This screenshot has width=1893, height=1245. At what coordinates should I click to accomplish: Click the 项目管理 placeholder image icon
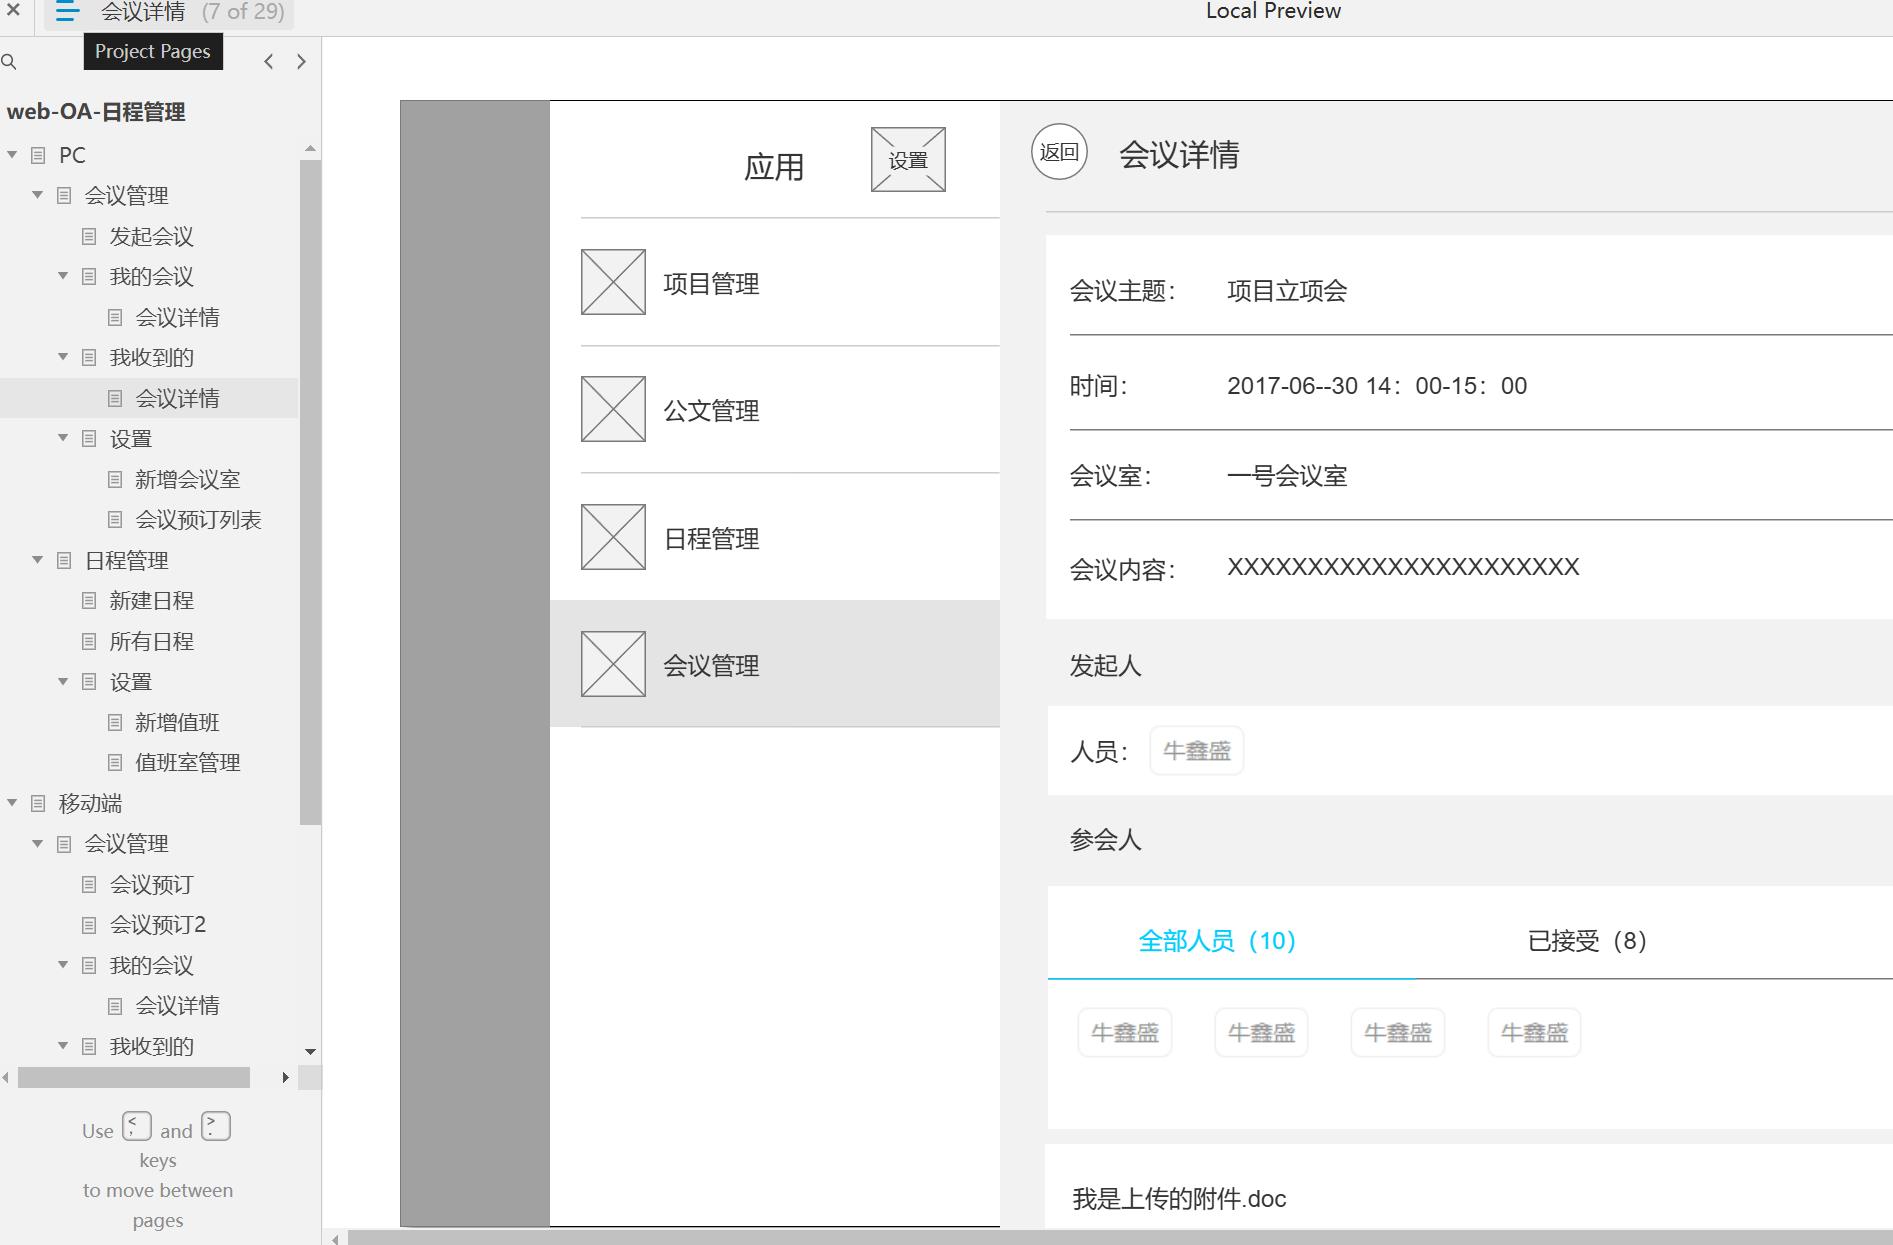(613, 283)
